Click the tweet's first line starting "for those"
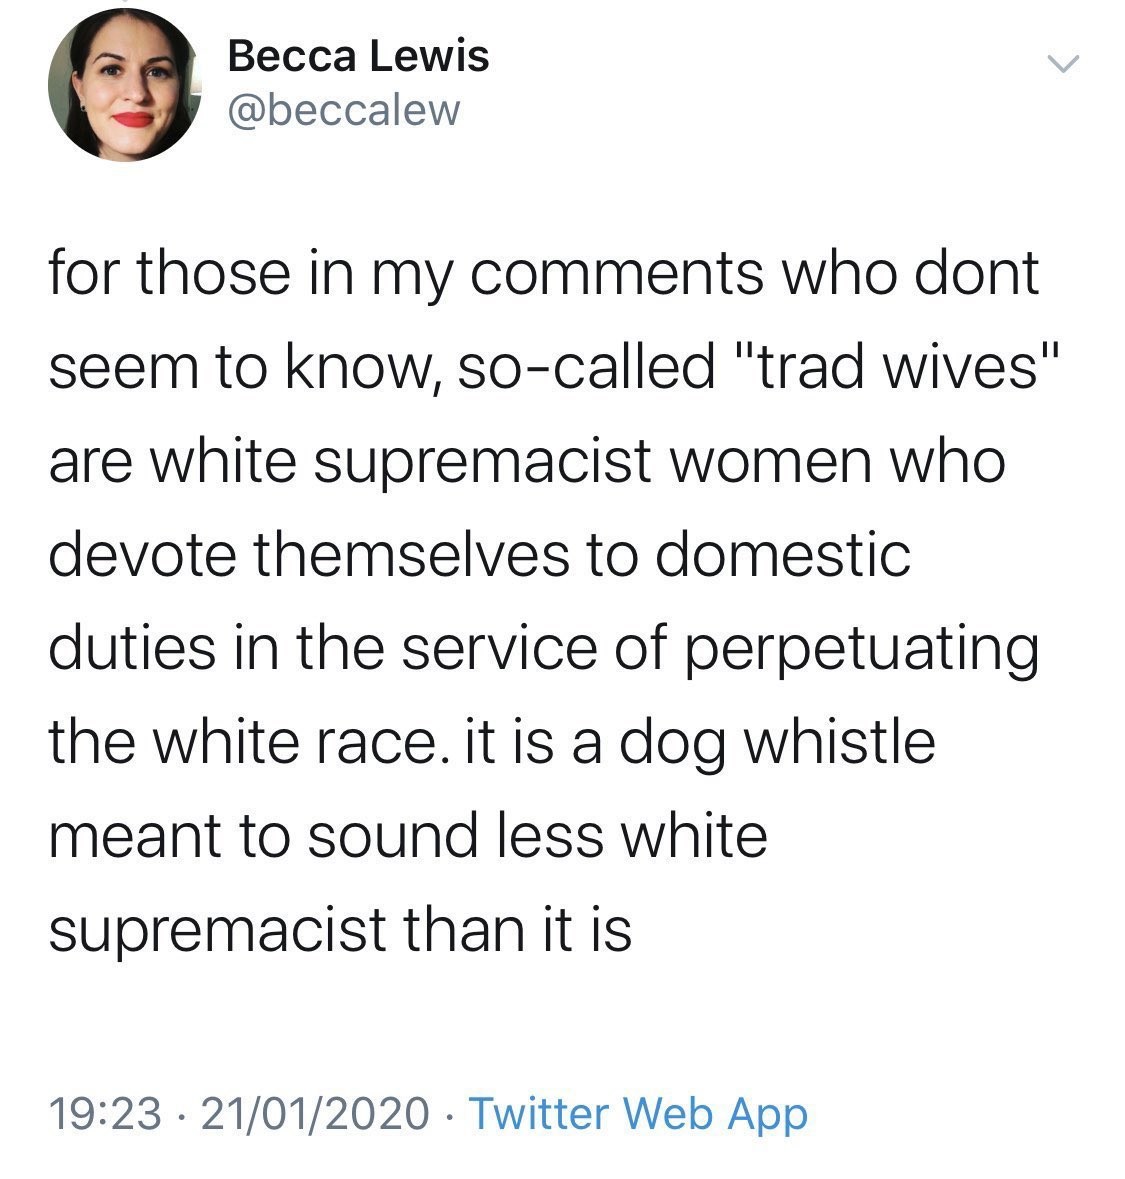The height and width of the screenshot is (1179, 1125). click(x=544, y=275)
